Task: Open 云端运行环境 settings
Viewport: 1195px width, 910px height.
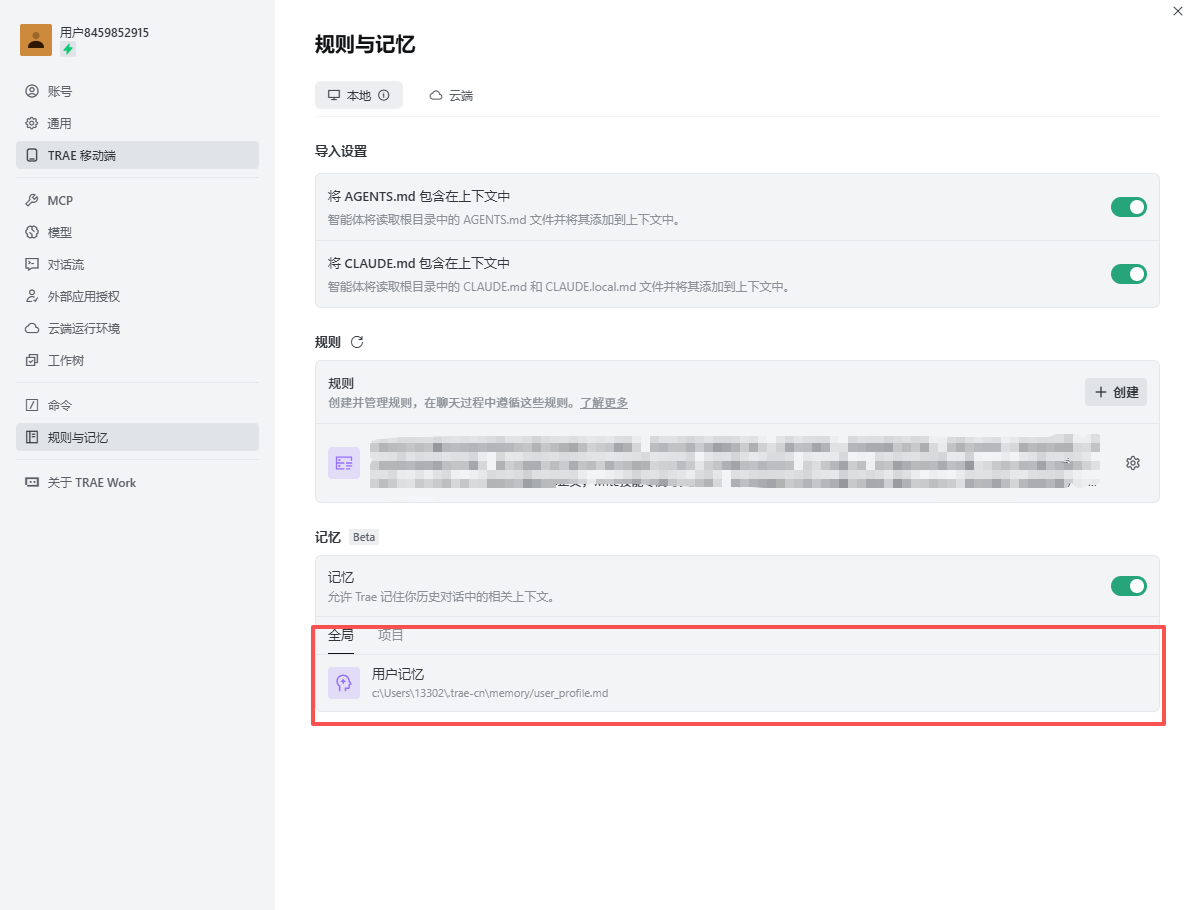Action: click(x=137, y=328)
